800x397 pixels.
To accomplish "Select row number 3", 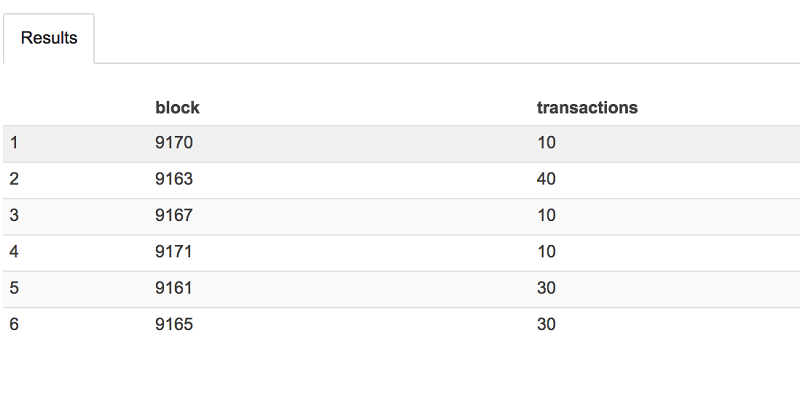I will (x=14, y=215).
